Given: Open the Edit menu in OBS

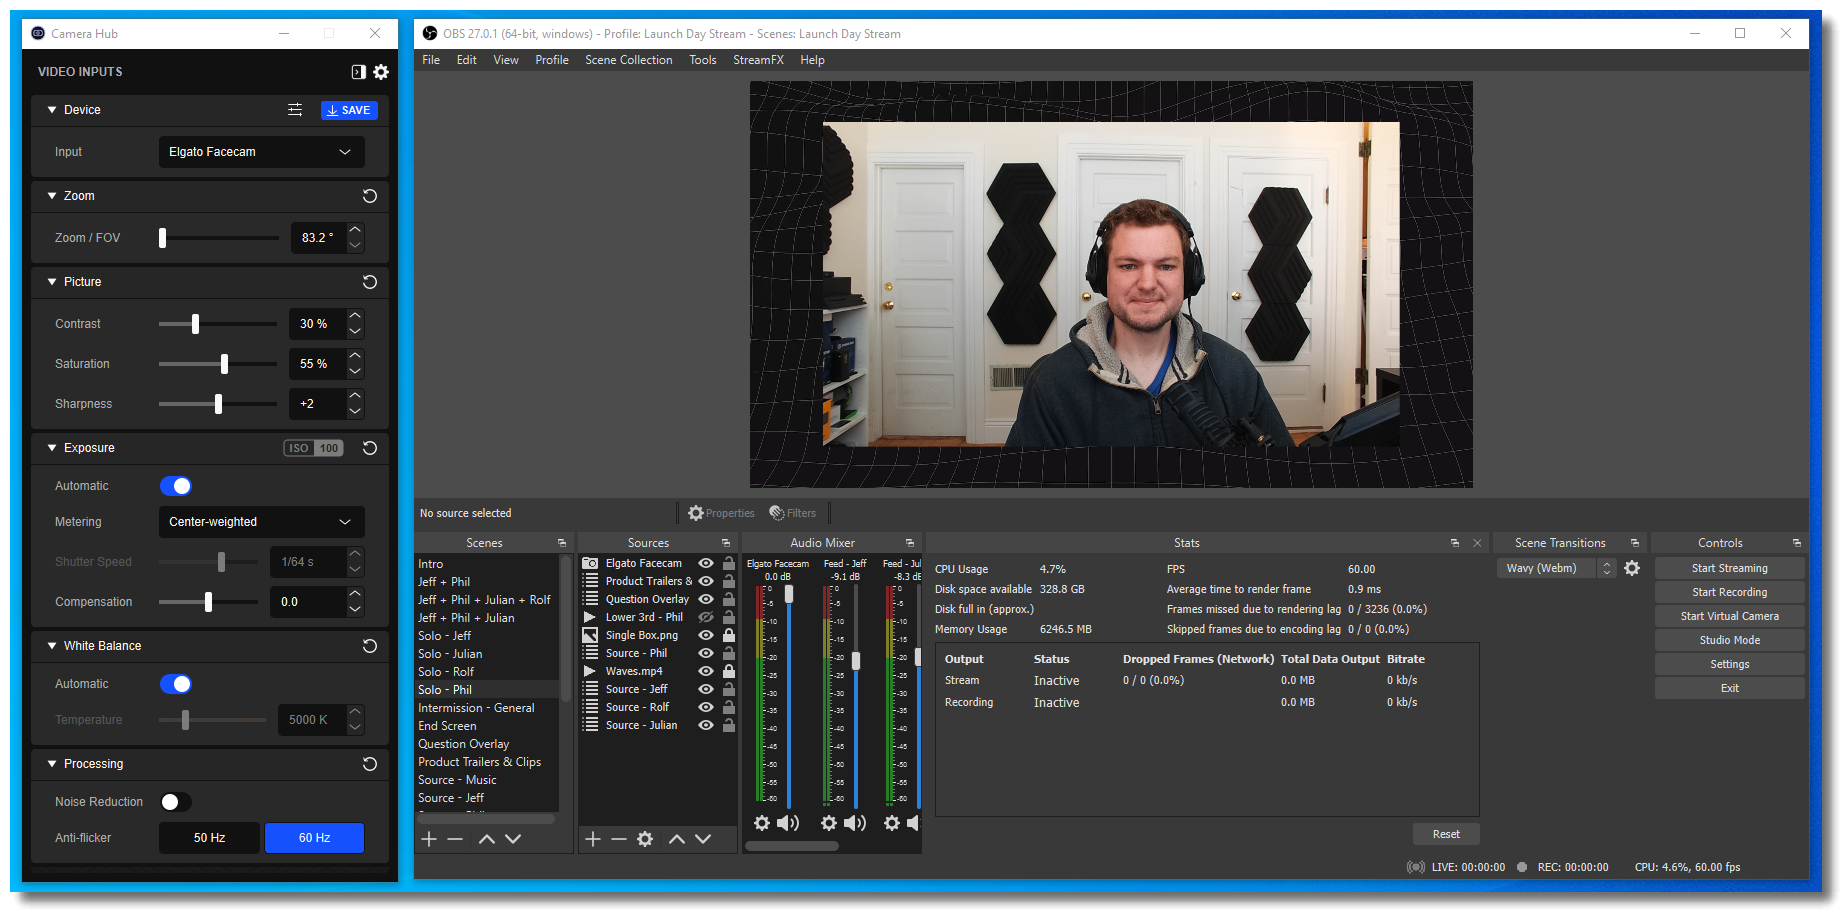Looking at the screenshot, I should click(x=466, y=60).
